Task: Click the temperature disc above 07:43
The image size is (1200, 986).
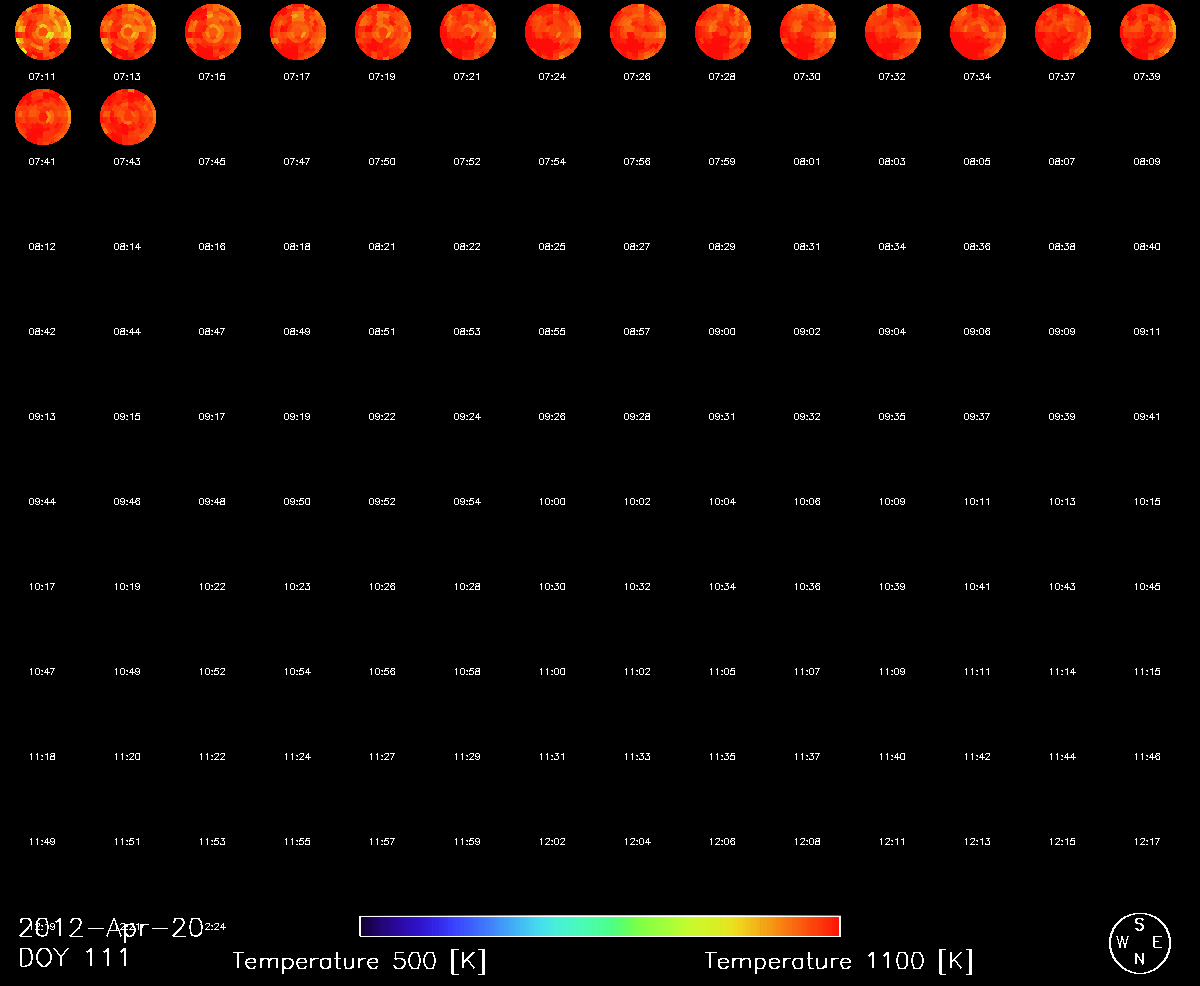Action: pos(128,118)
